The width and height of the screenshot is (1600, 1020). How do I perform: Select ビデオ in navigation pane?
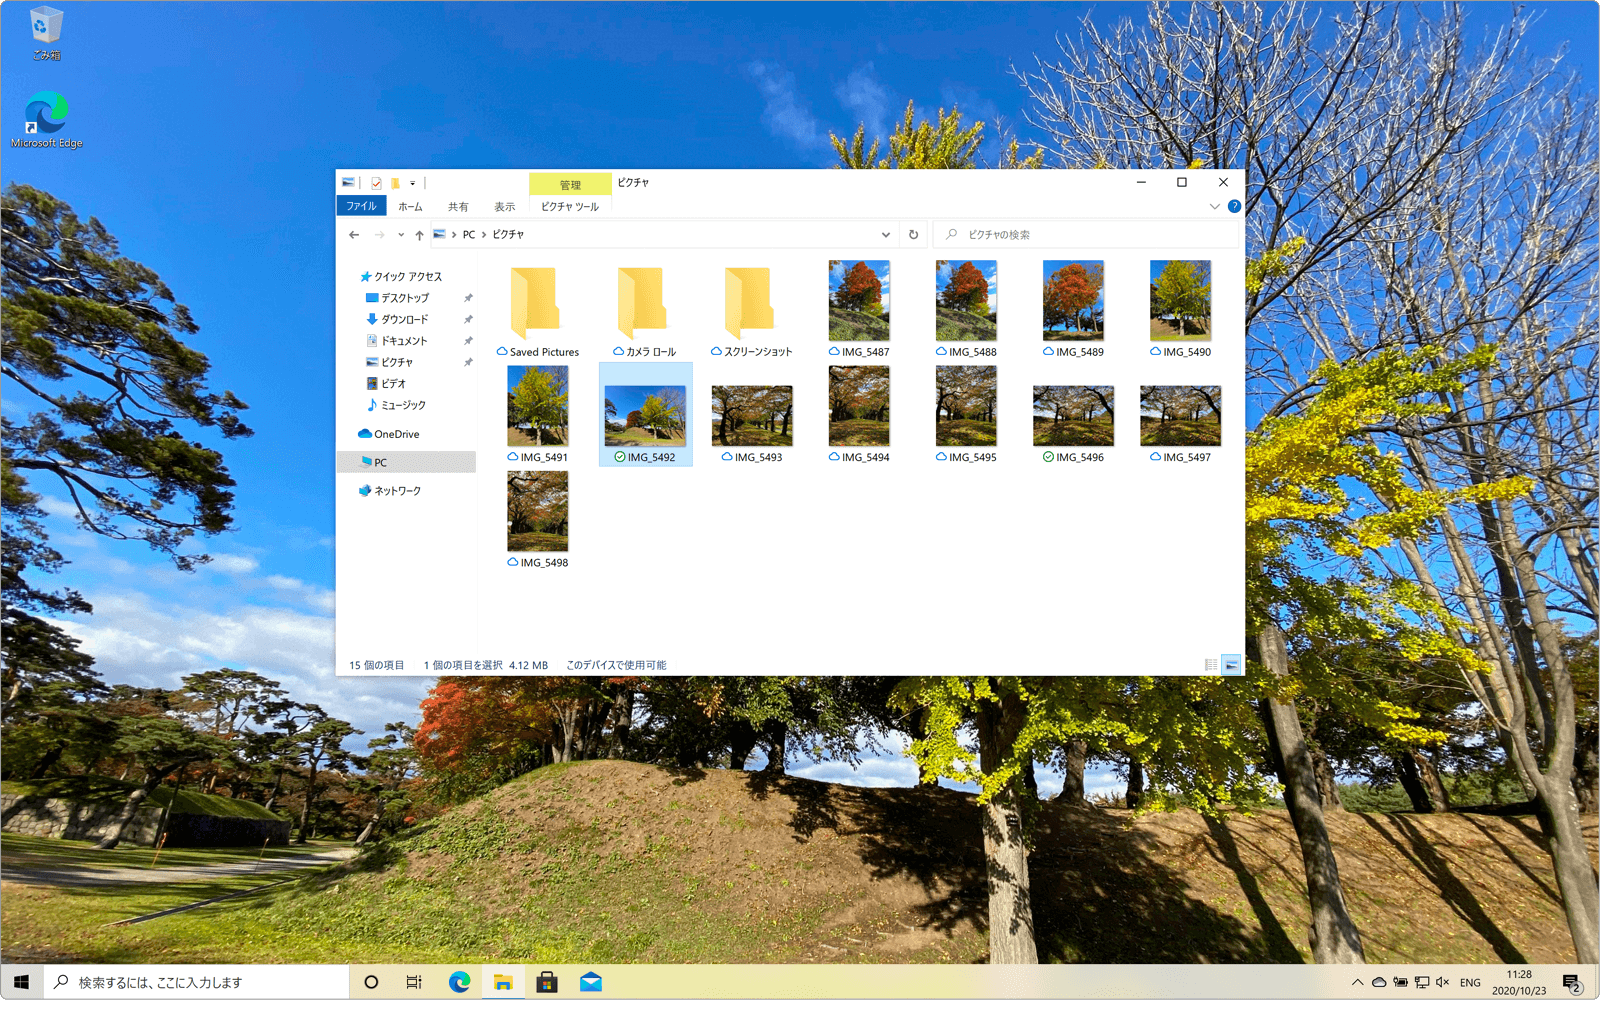pos(393,384)
